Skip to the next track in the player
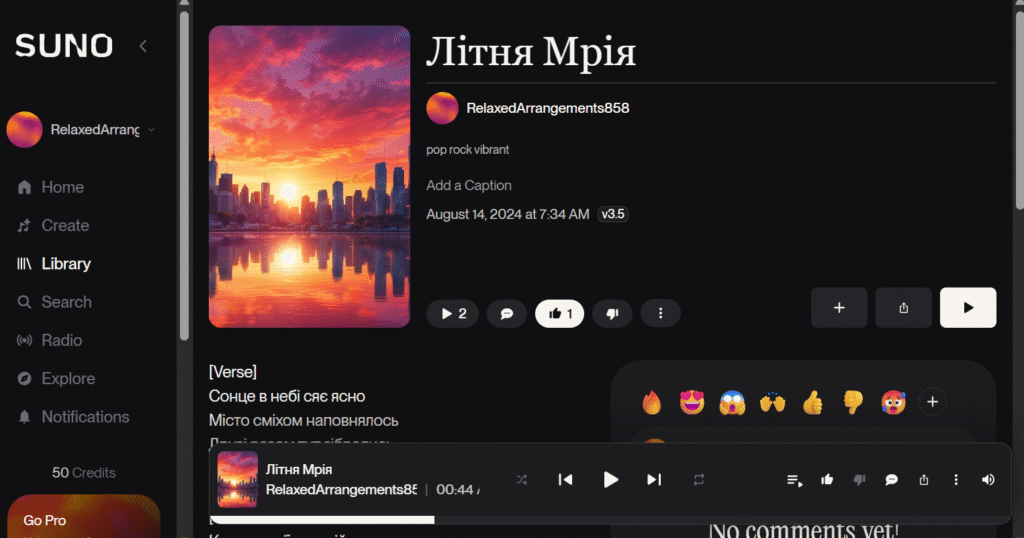Viewport: 1024px width, 538px height. [x=654, y=480]
